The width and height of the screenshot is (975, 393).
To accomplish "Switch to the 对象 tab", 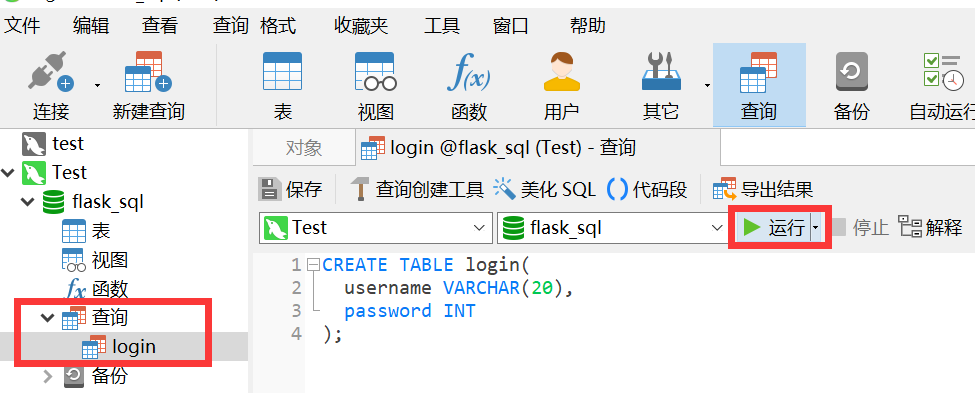I will tap(303, 148).
